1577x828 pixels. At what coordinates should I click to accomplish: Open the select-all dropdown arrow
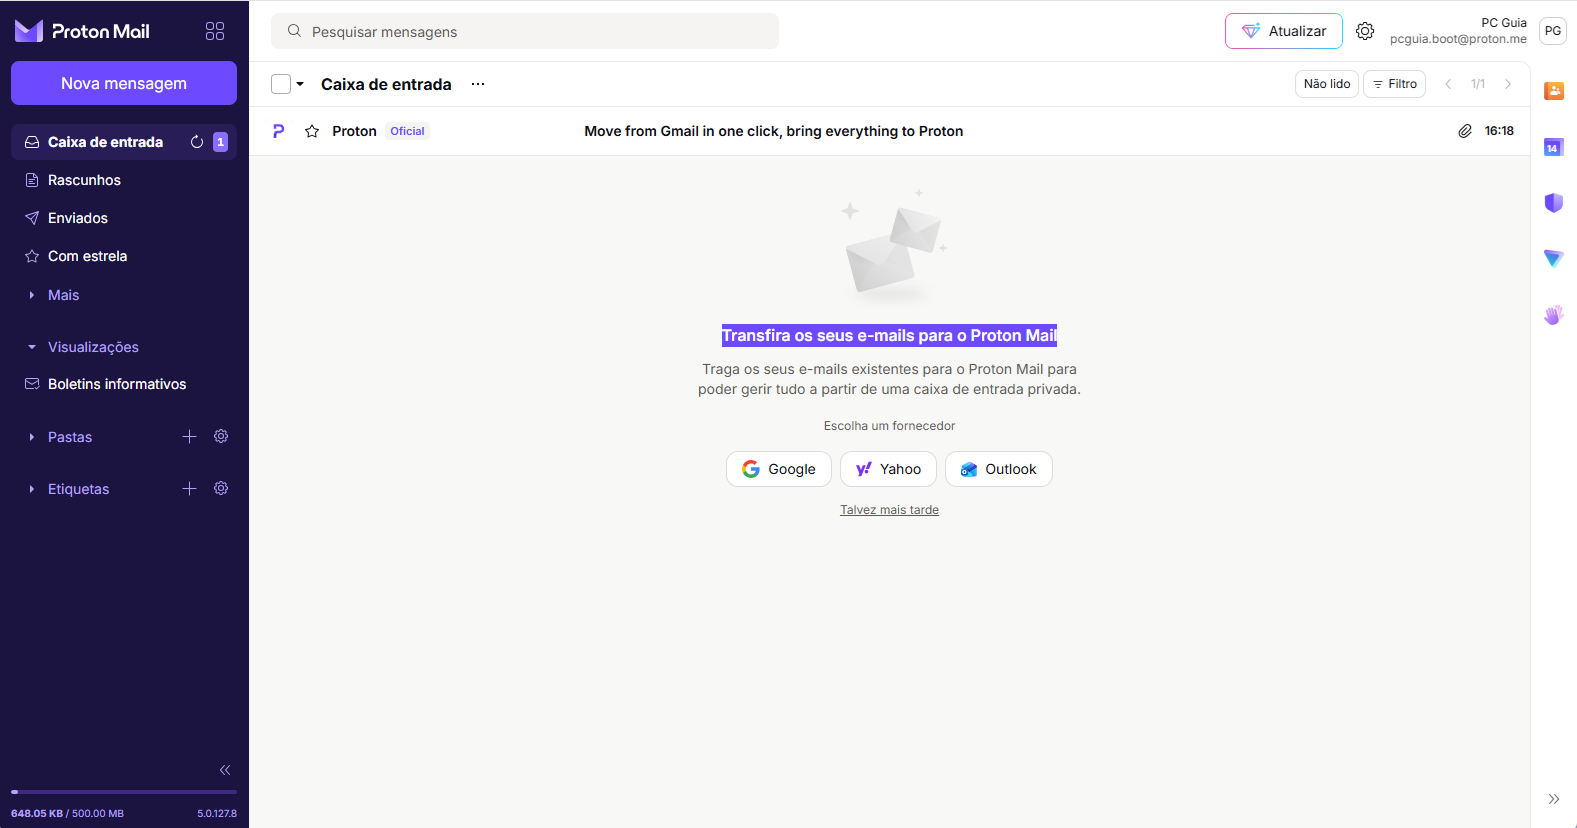(x=300, y=84)
